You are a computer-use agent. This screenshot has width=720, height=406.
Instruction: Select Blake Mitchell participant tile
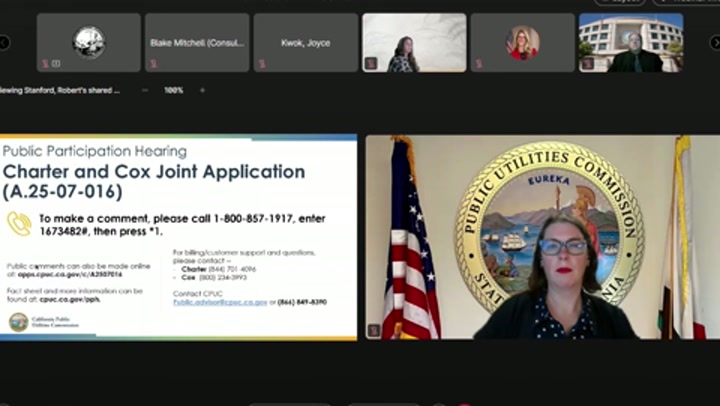pos(197,42)
